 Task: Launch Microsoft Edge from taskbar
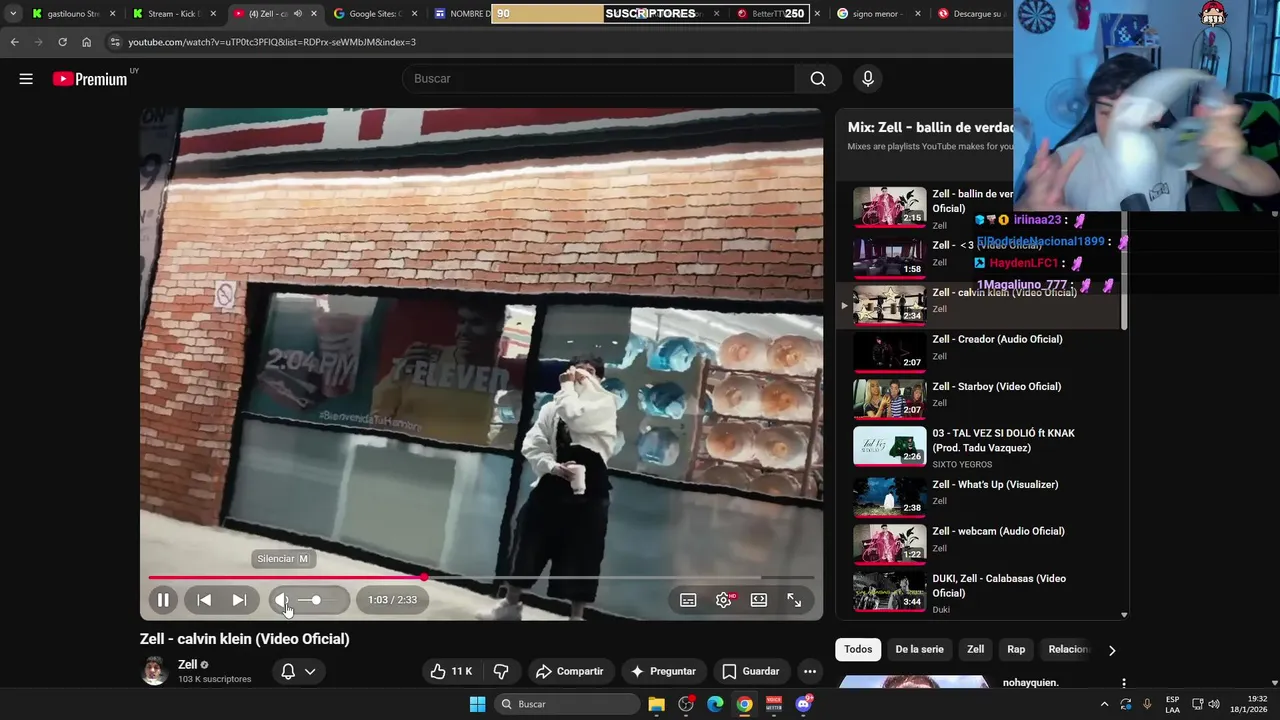715,704
